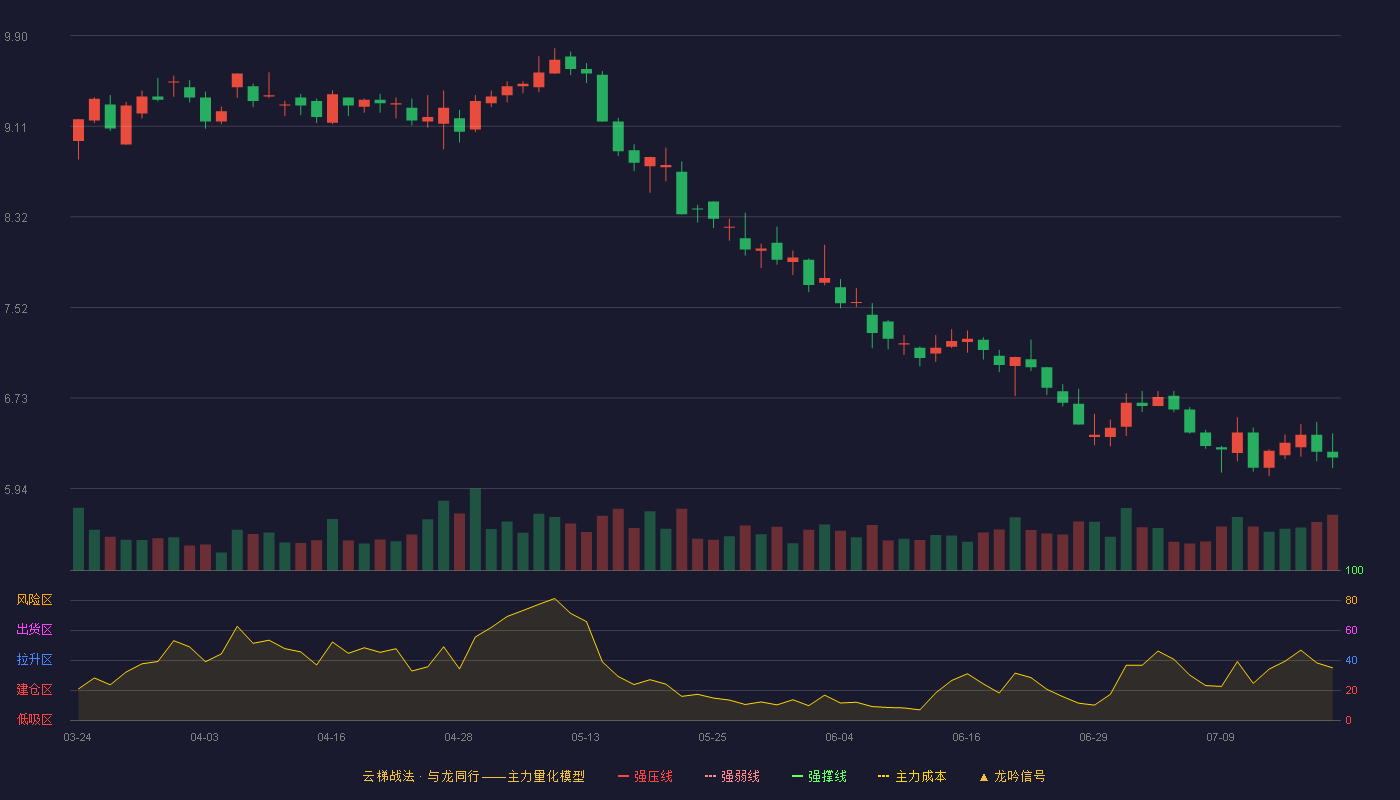Click the indicator line peak near 05-13
The width and height of the screenshot is (1400, 800).
coord(554,598)
